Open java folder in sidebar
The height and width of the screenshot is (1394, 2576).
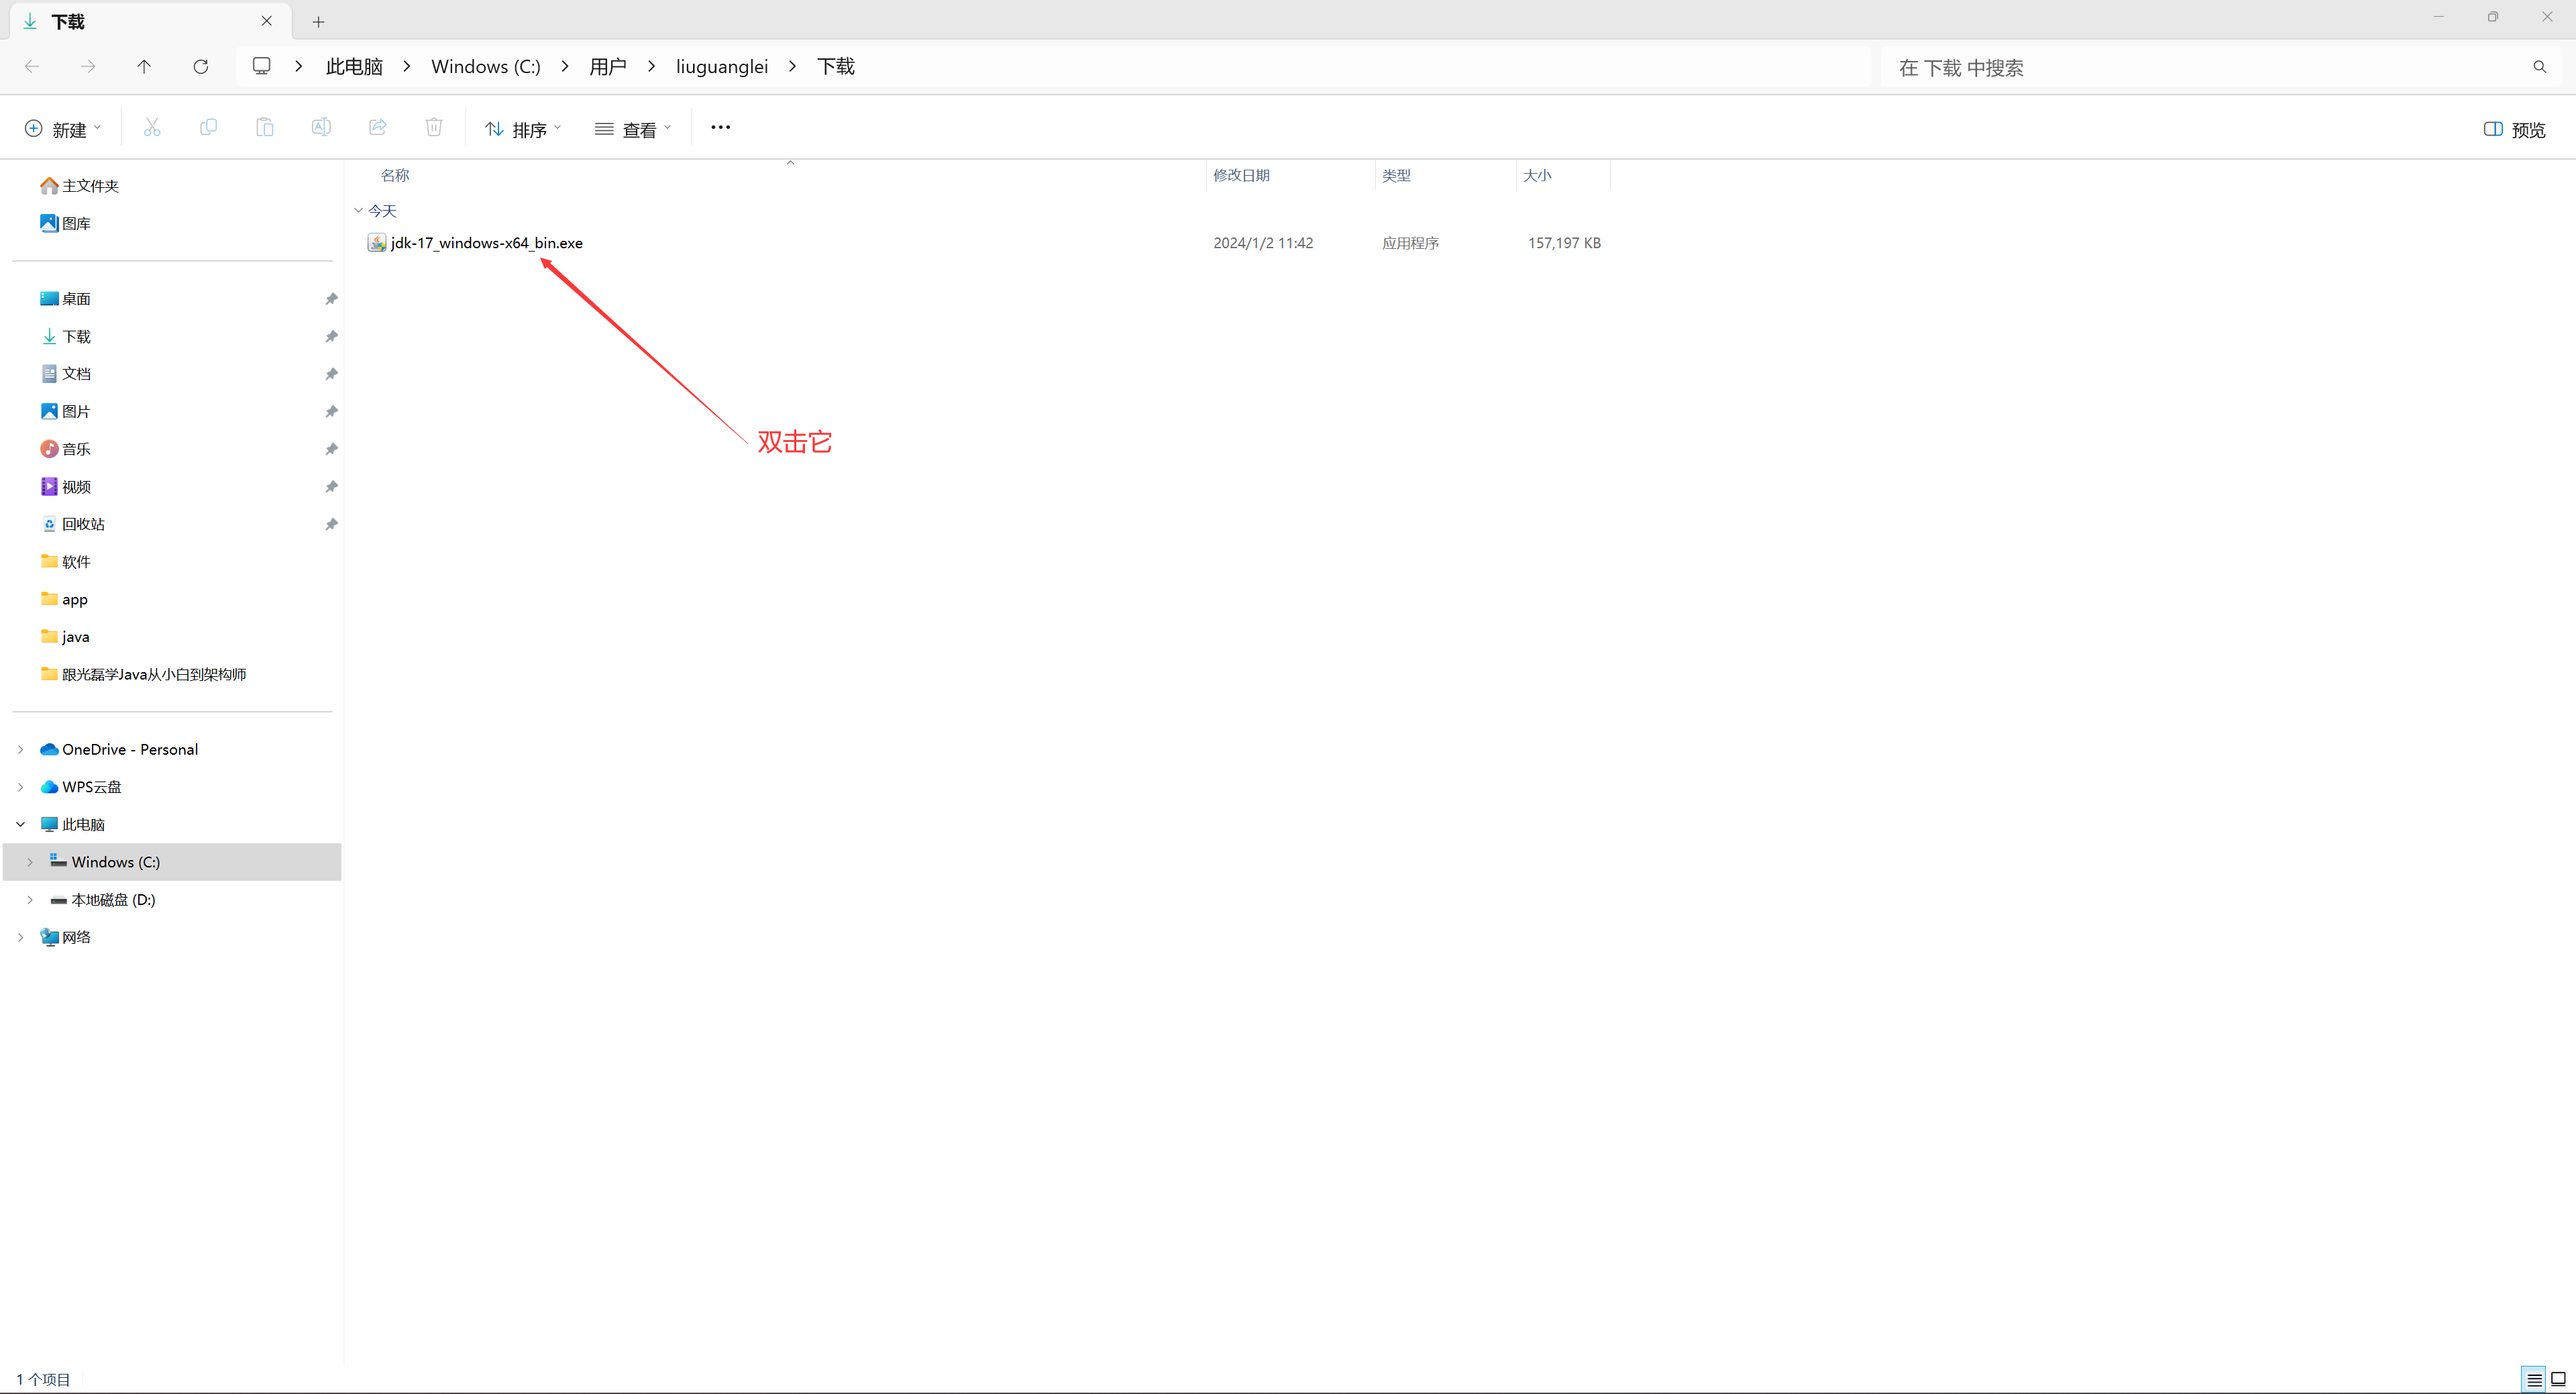65,637
